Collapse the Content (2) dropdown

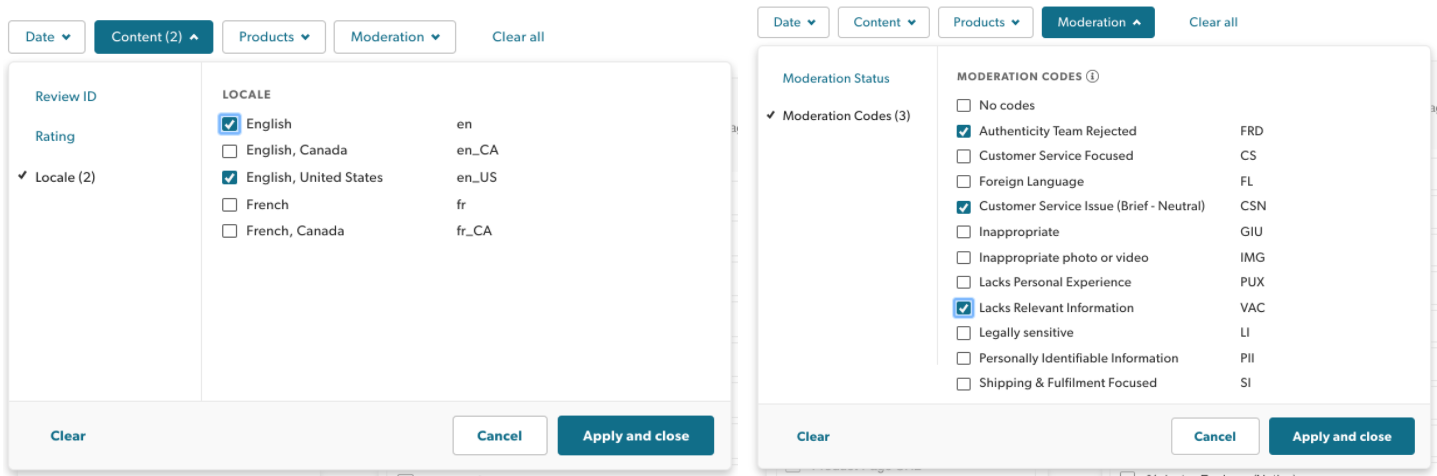154,37
